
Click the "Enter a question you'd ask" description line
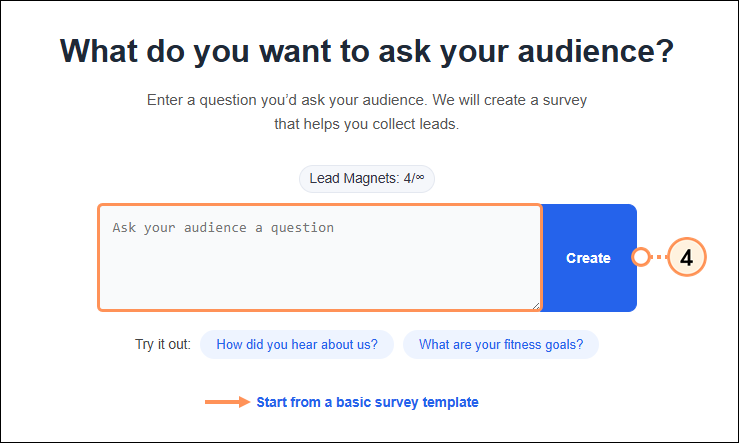367,101
